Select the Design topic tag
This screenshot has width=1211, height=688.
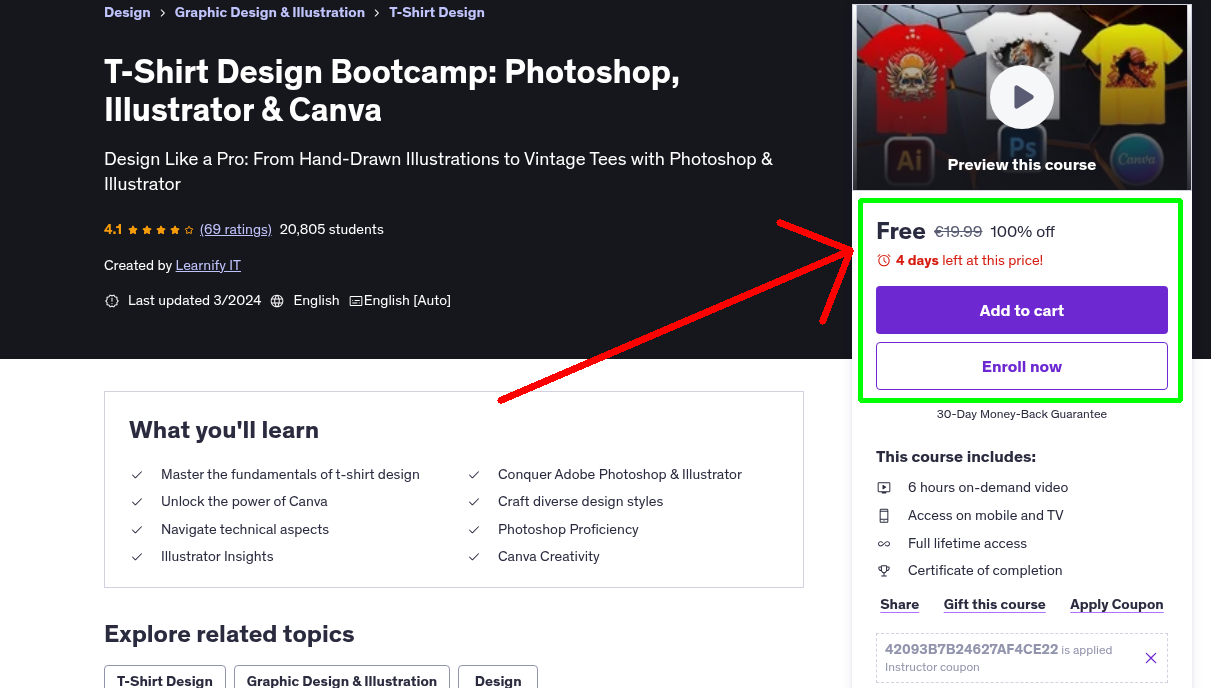(x=498, y=680)
